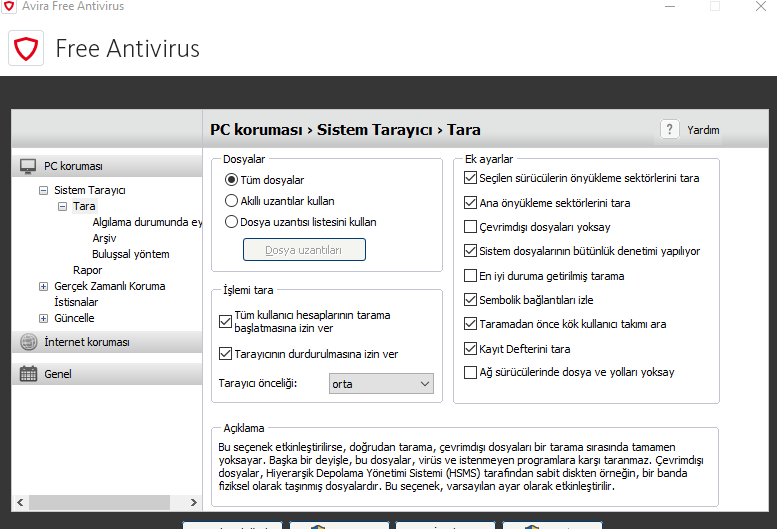
Task: Select Gerçek Zamanlı Koruma tree item
Action: [x=110, y=286]
